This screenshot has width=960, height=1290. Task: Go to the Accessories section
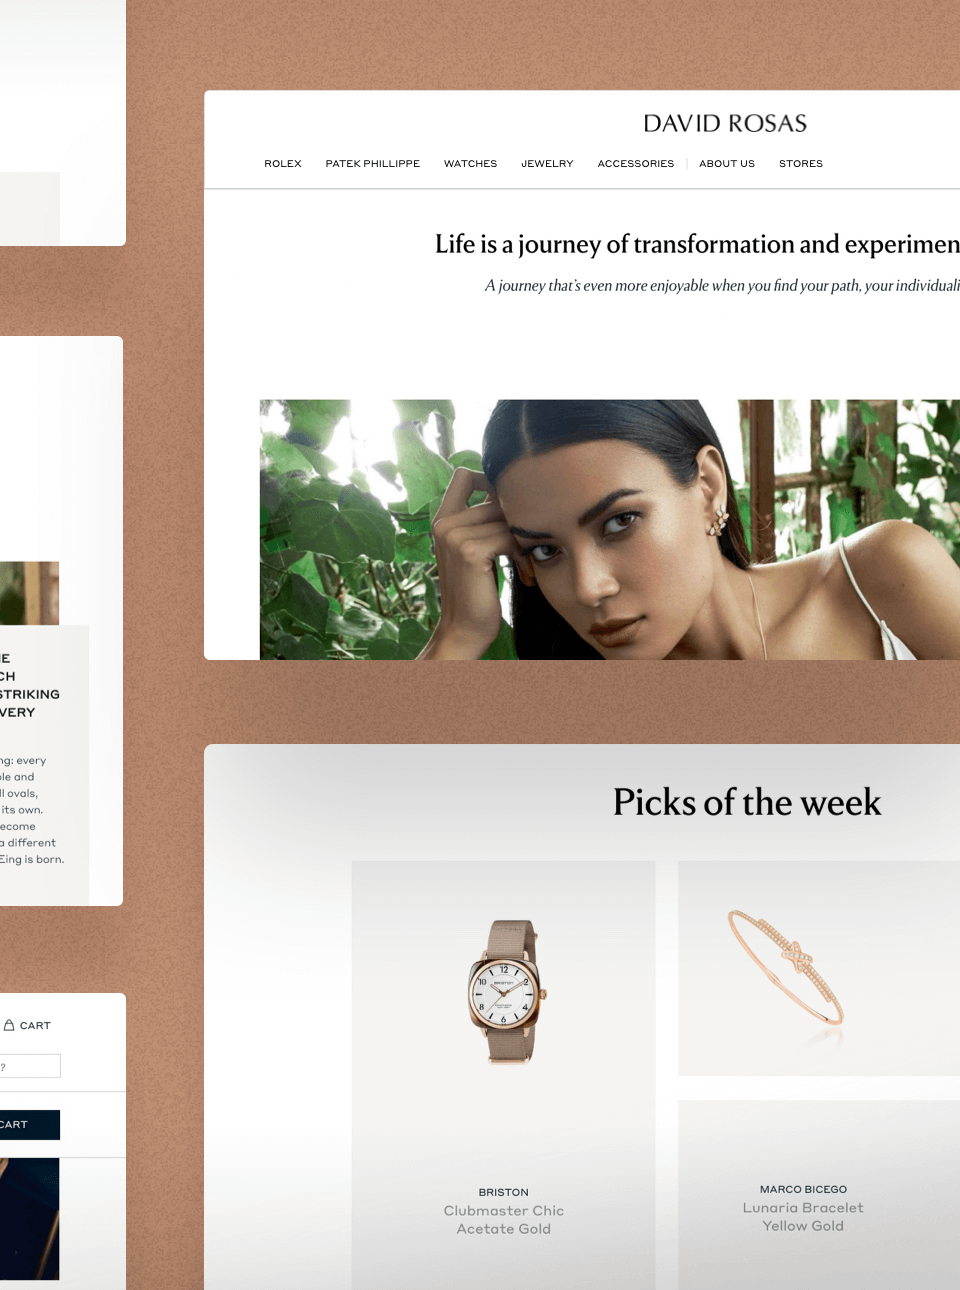[636, 163]
